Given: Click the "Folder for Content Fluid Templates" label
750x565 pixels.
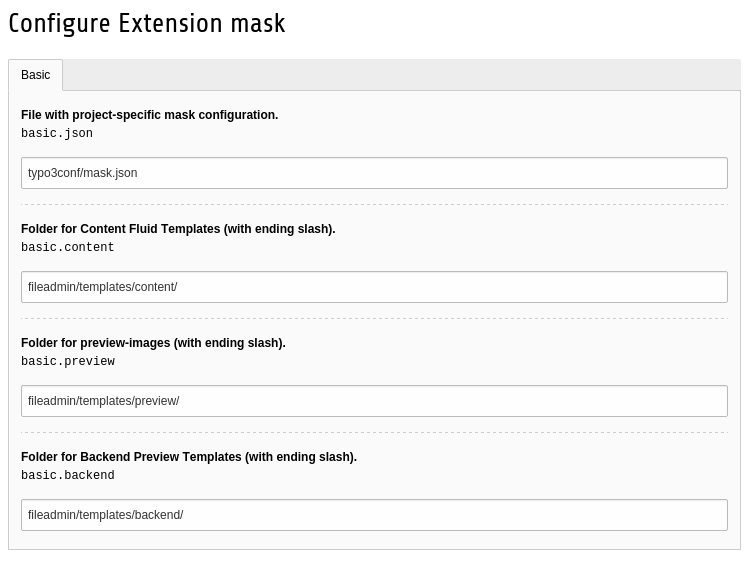Looking at the screenshot, I should [178, 229].
